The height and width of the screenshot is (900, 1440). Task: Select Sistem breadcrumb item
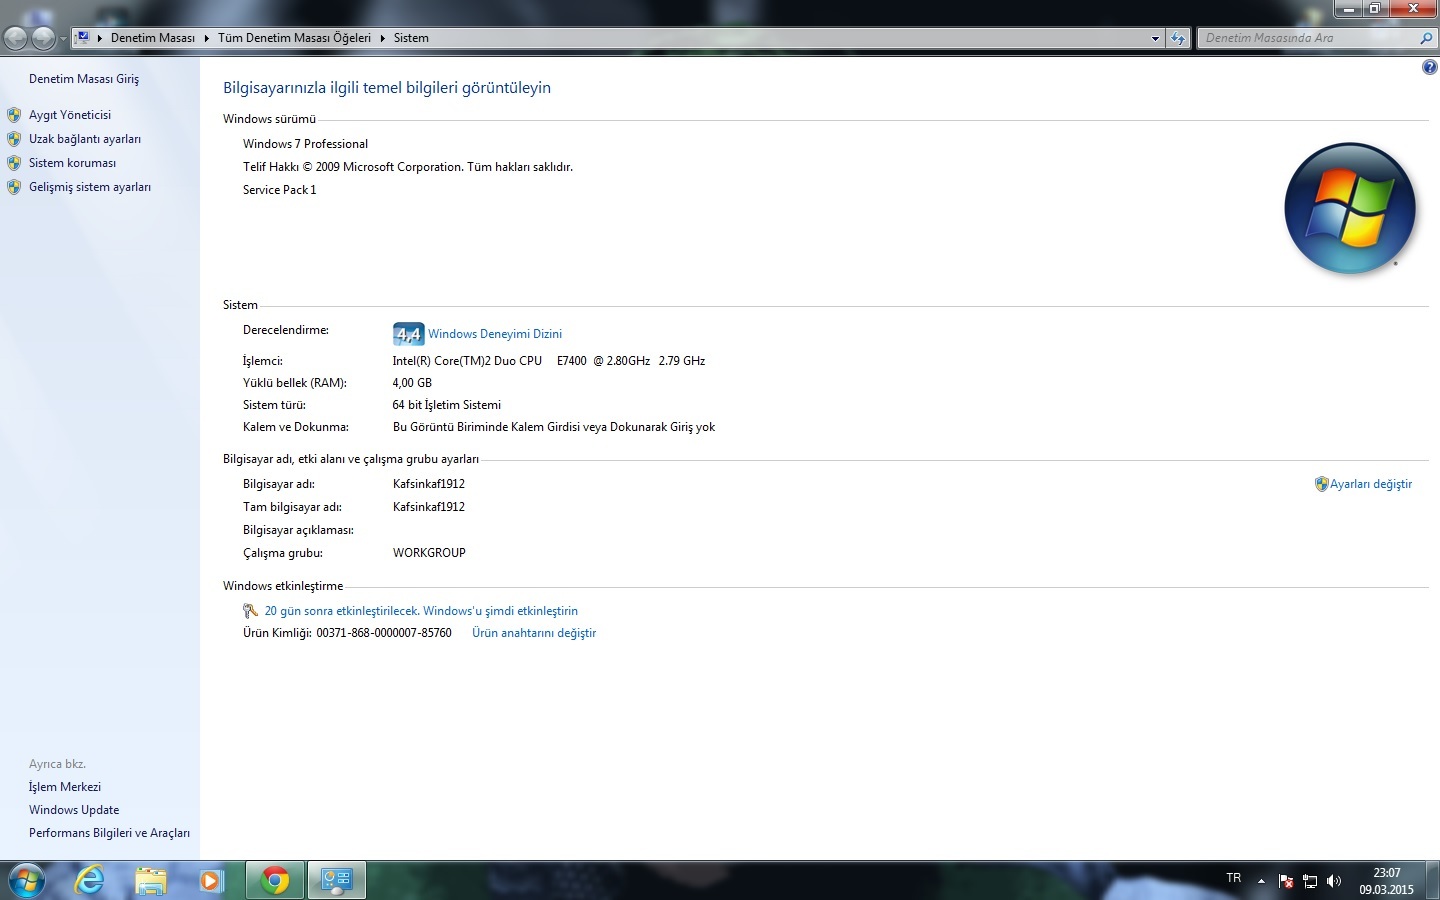[x=411, y=38]
